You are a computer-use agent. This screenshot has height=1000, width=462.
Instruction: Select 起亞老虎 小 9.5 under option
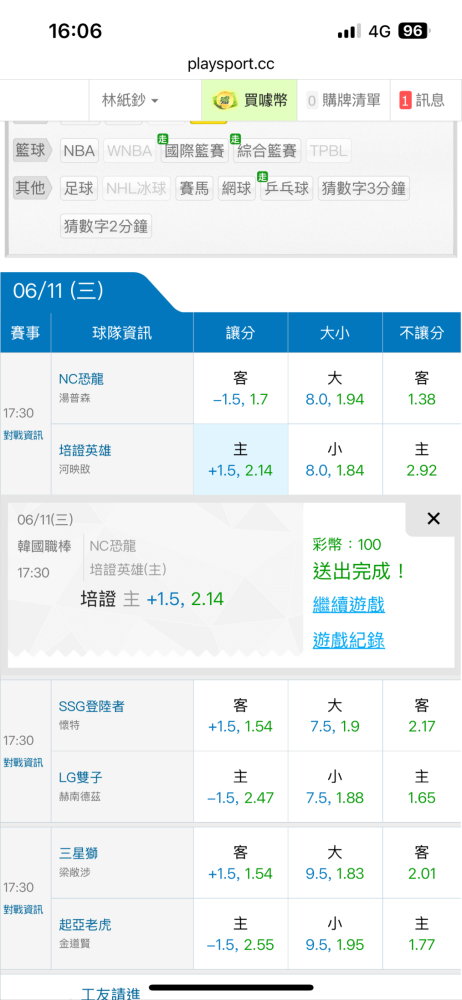(x=335, y=933)
